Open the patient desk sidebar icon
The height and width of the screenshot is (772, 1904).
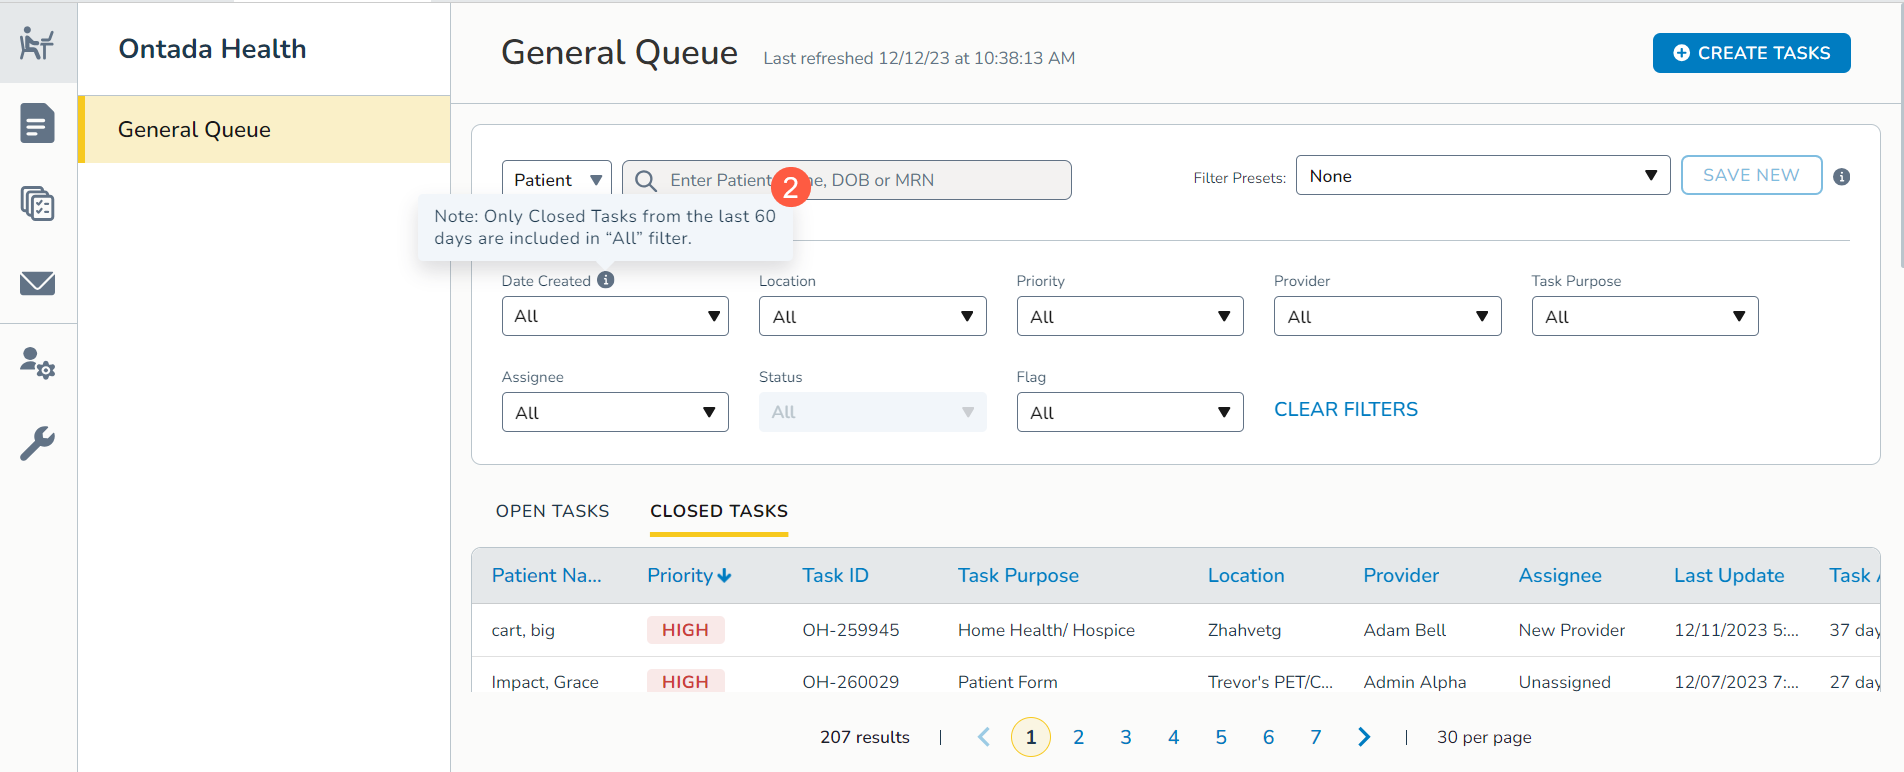click(x=37, y=43)
